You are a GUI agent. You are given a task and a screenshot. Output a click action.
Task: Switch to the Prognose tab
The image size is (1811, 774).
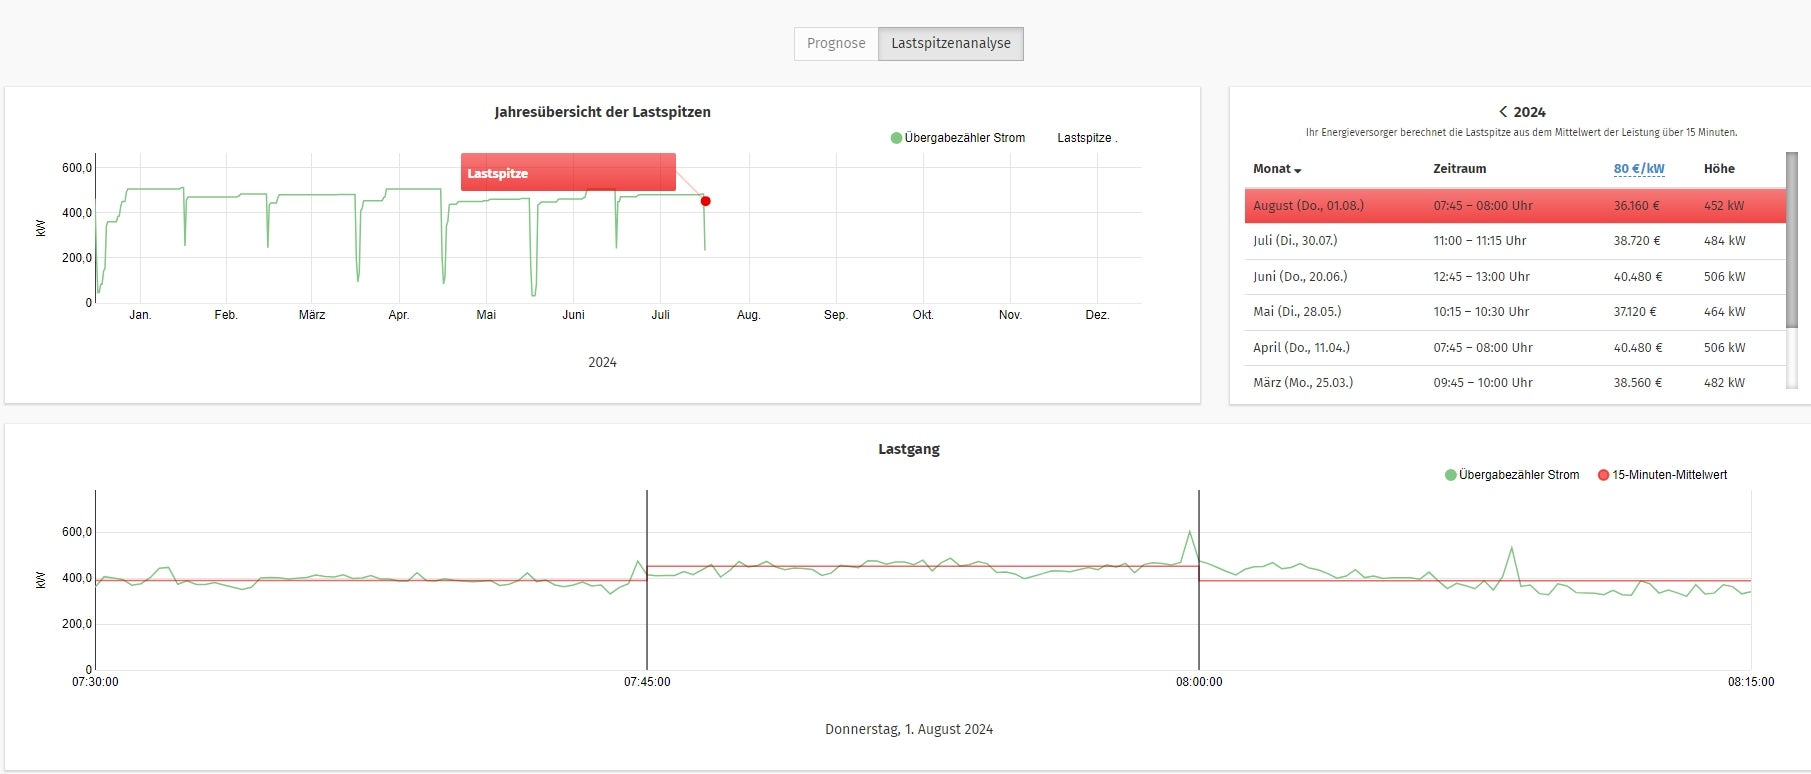[836, 44]
